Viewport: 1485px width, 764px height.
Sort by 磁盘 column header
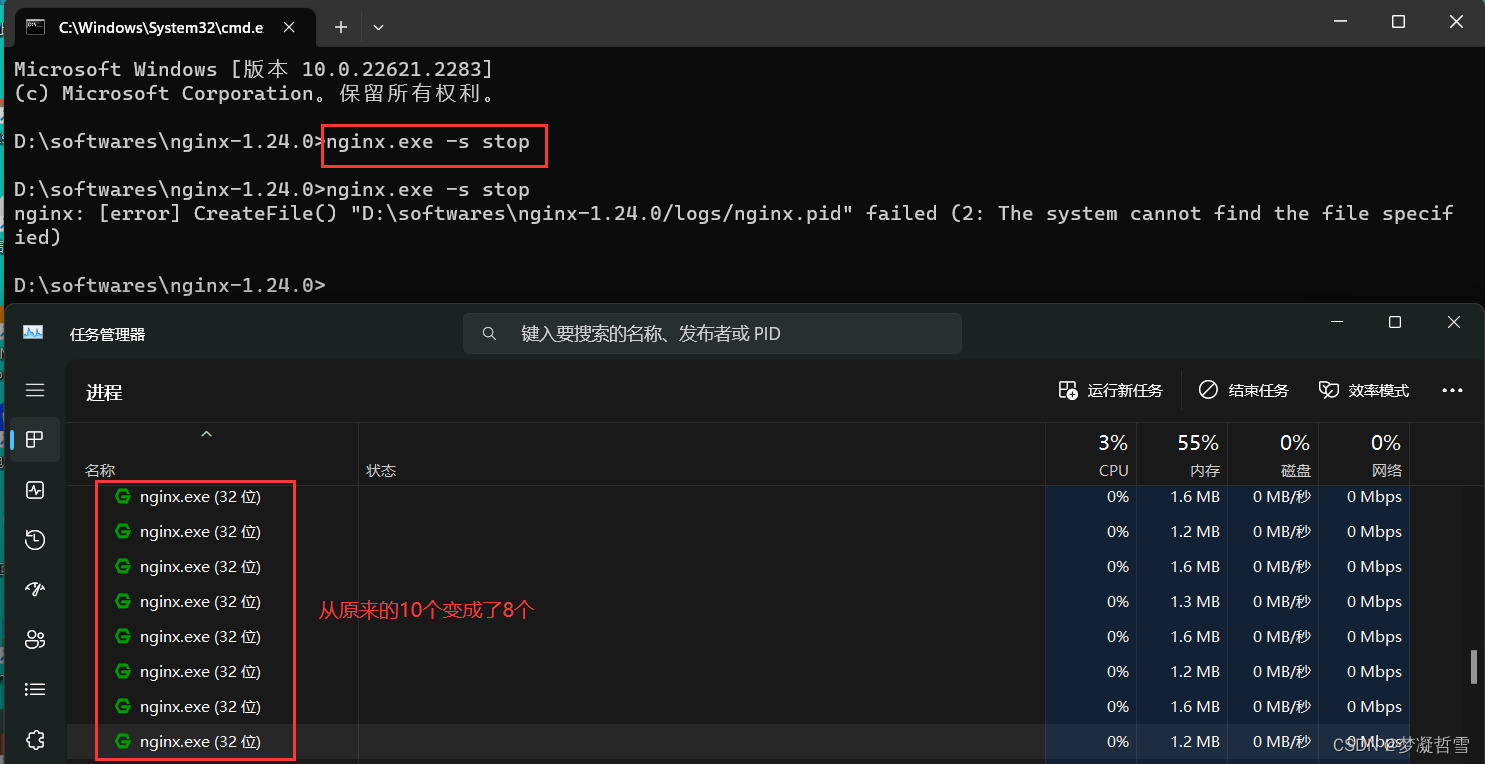click(x=1273, y=455)
